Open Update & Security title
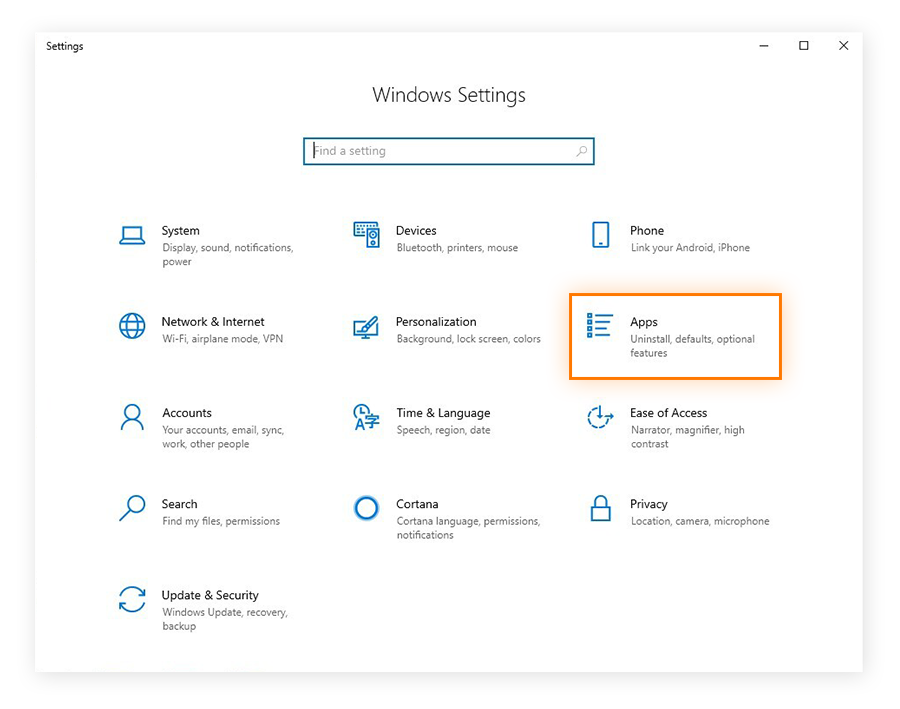 click(x=210, y=595)
